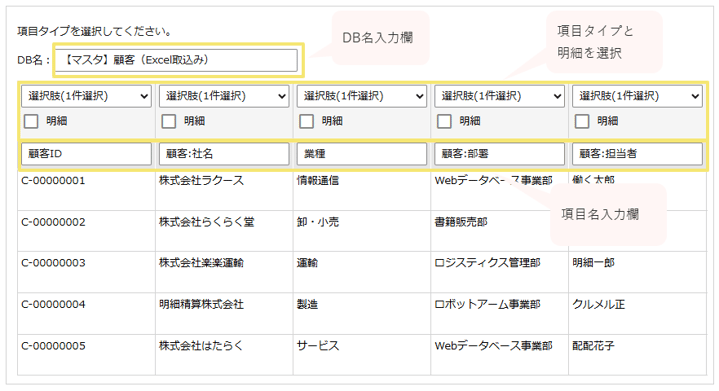Tick the 明細 checkbox above 顧客:社名
Viewport: 719px width, 391px height.
(x=169, y=121)
